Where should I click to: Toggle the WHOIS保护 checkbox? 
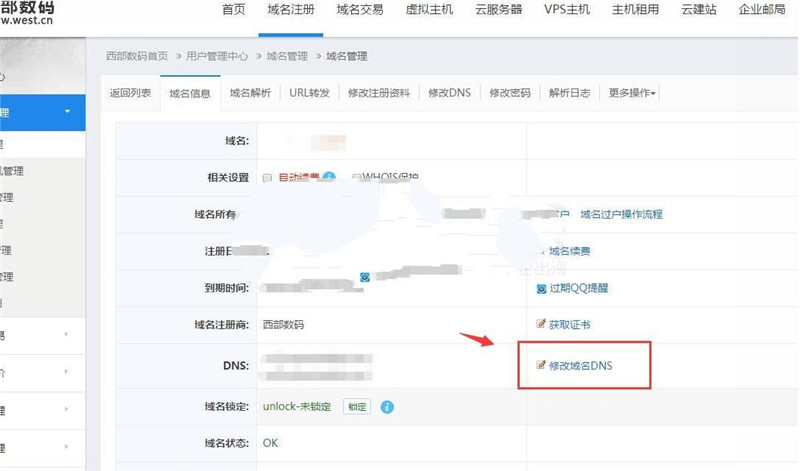(357, 178)
